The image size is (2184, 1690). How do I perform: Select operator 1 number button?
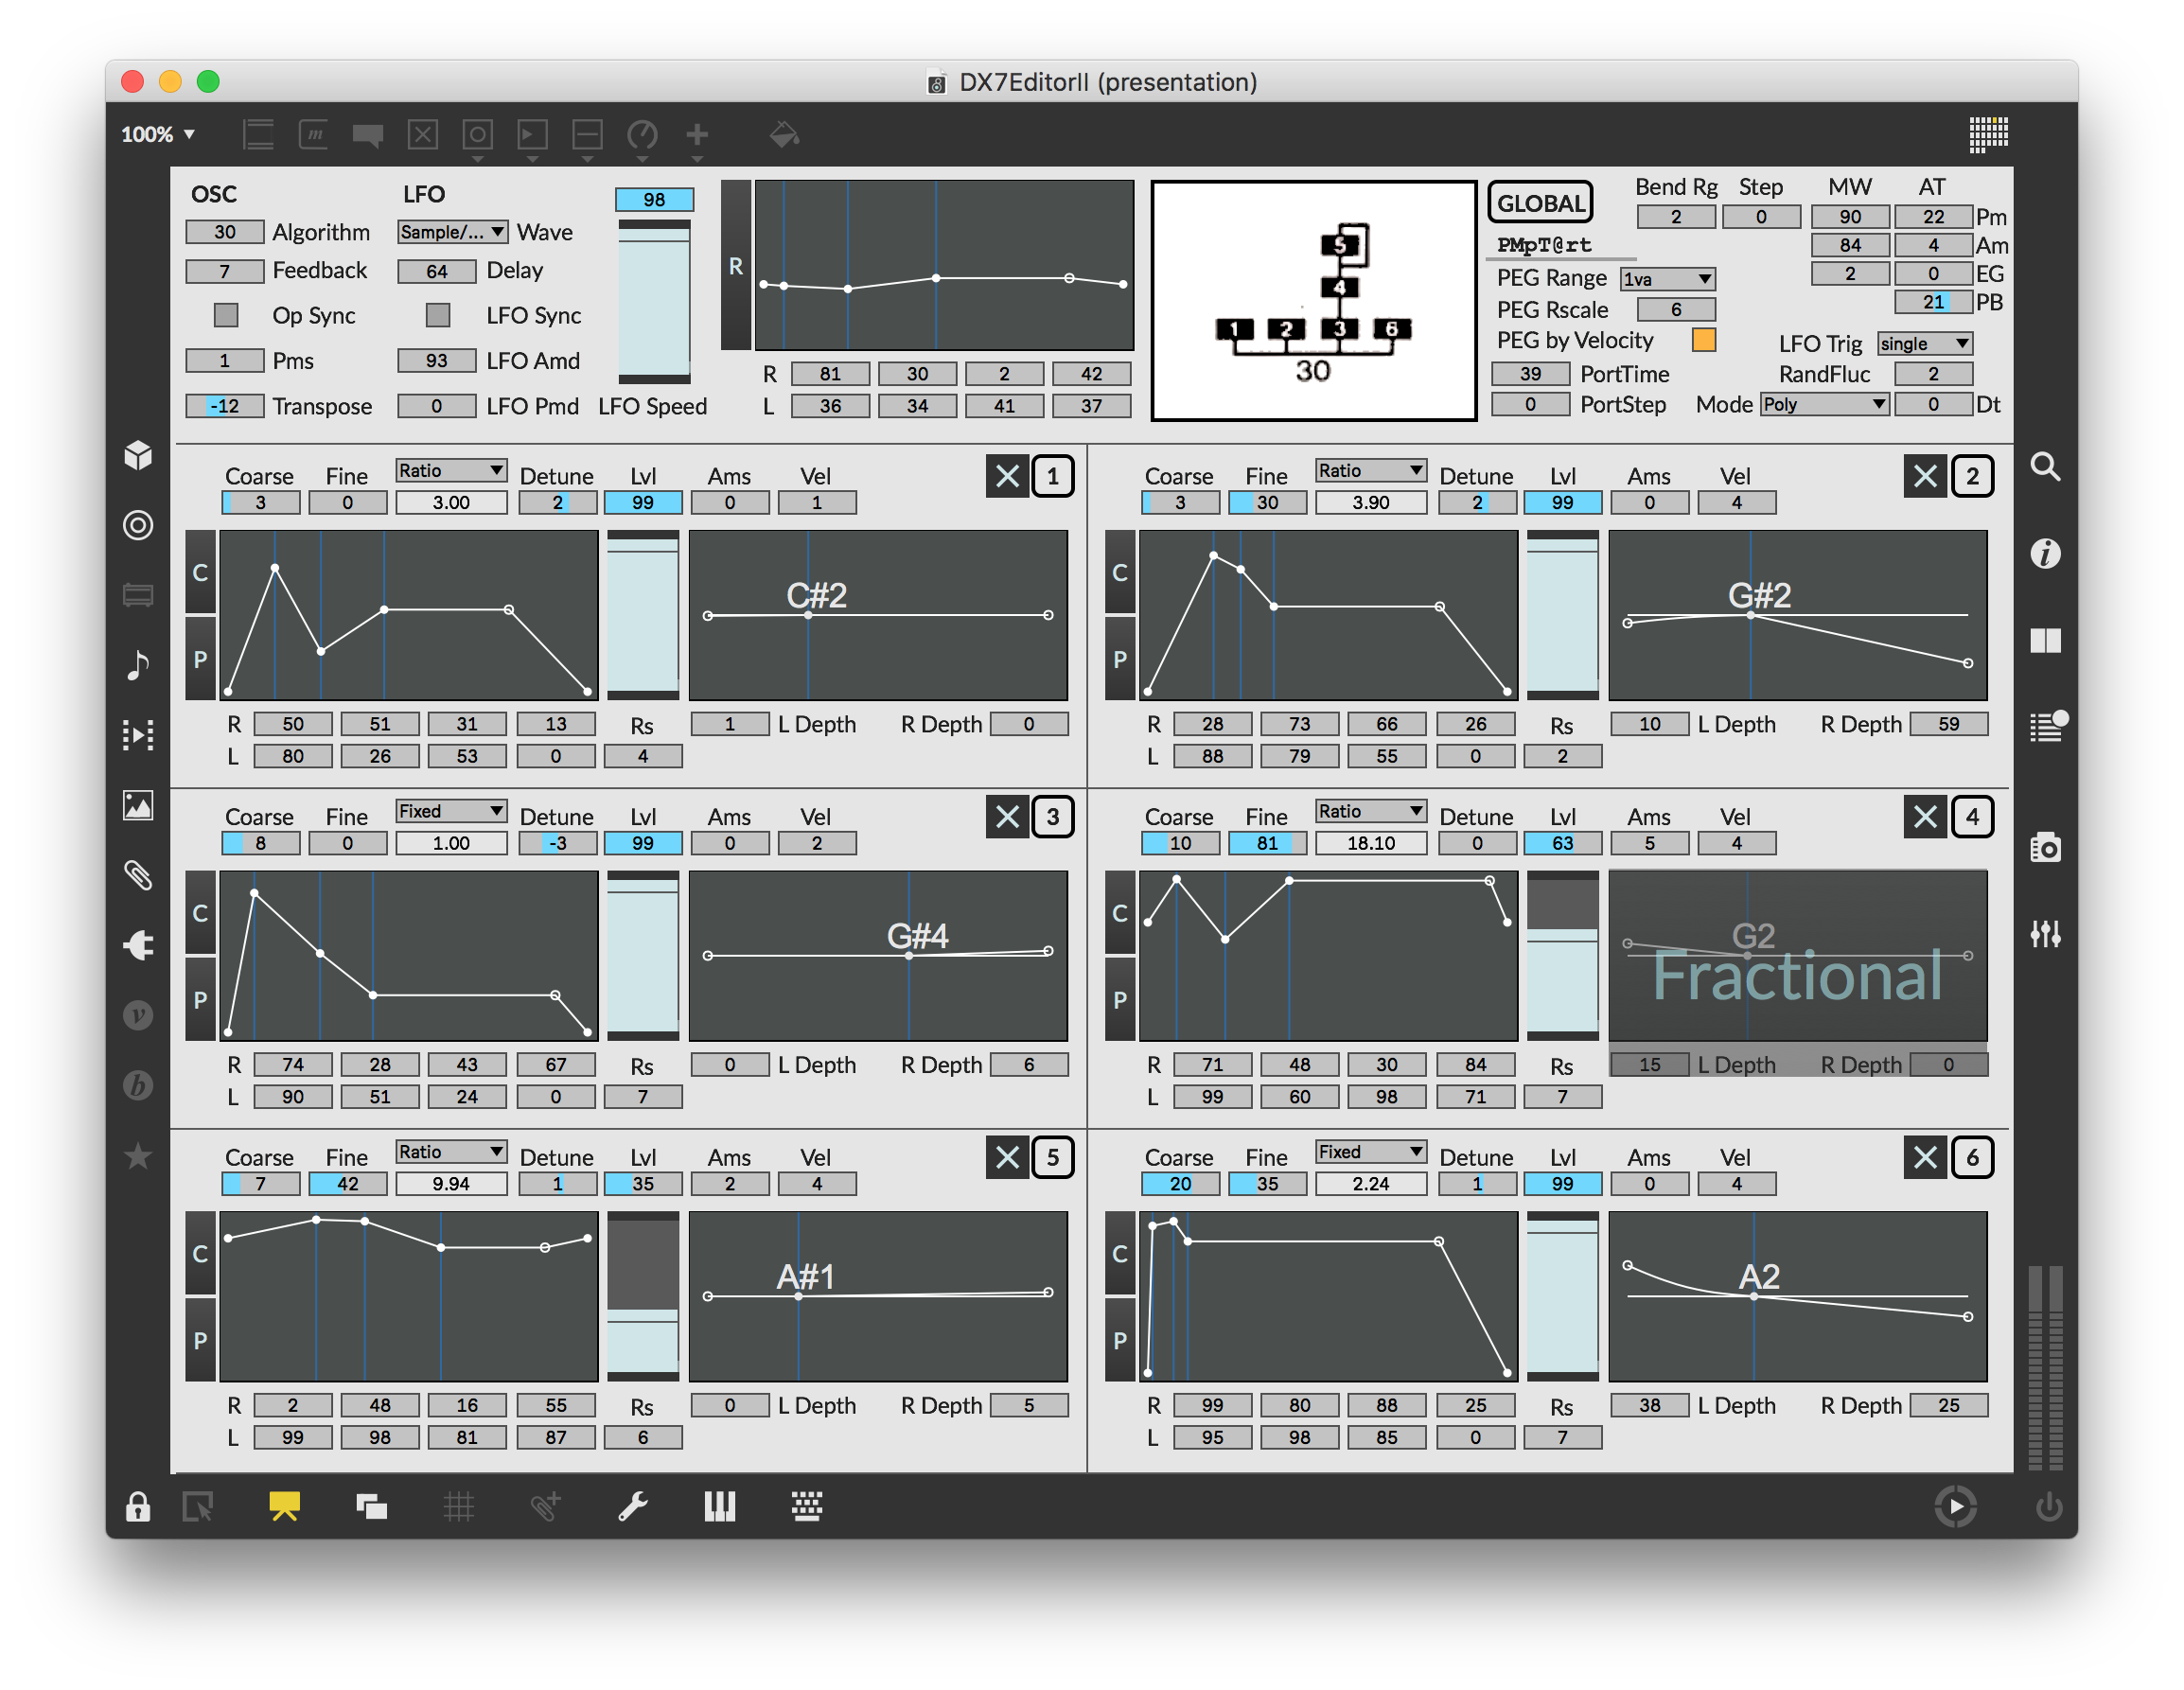pyautogui.click(x=1052, y=476)
